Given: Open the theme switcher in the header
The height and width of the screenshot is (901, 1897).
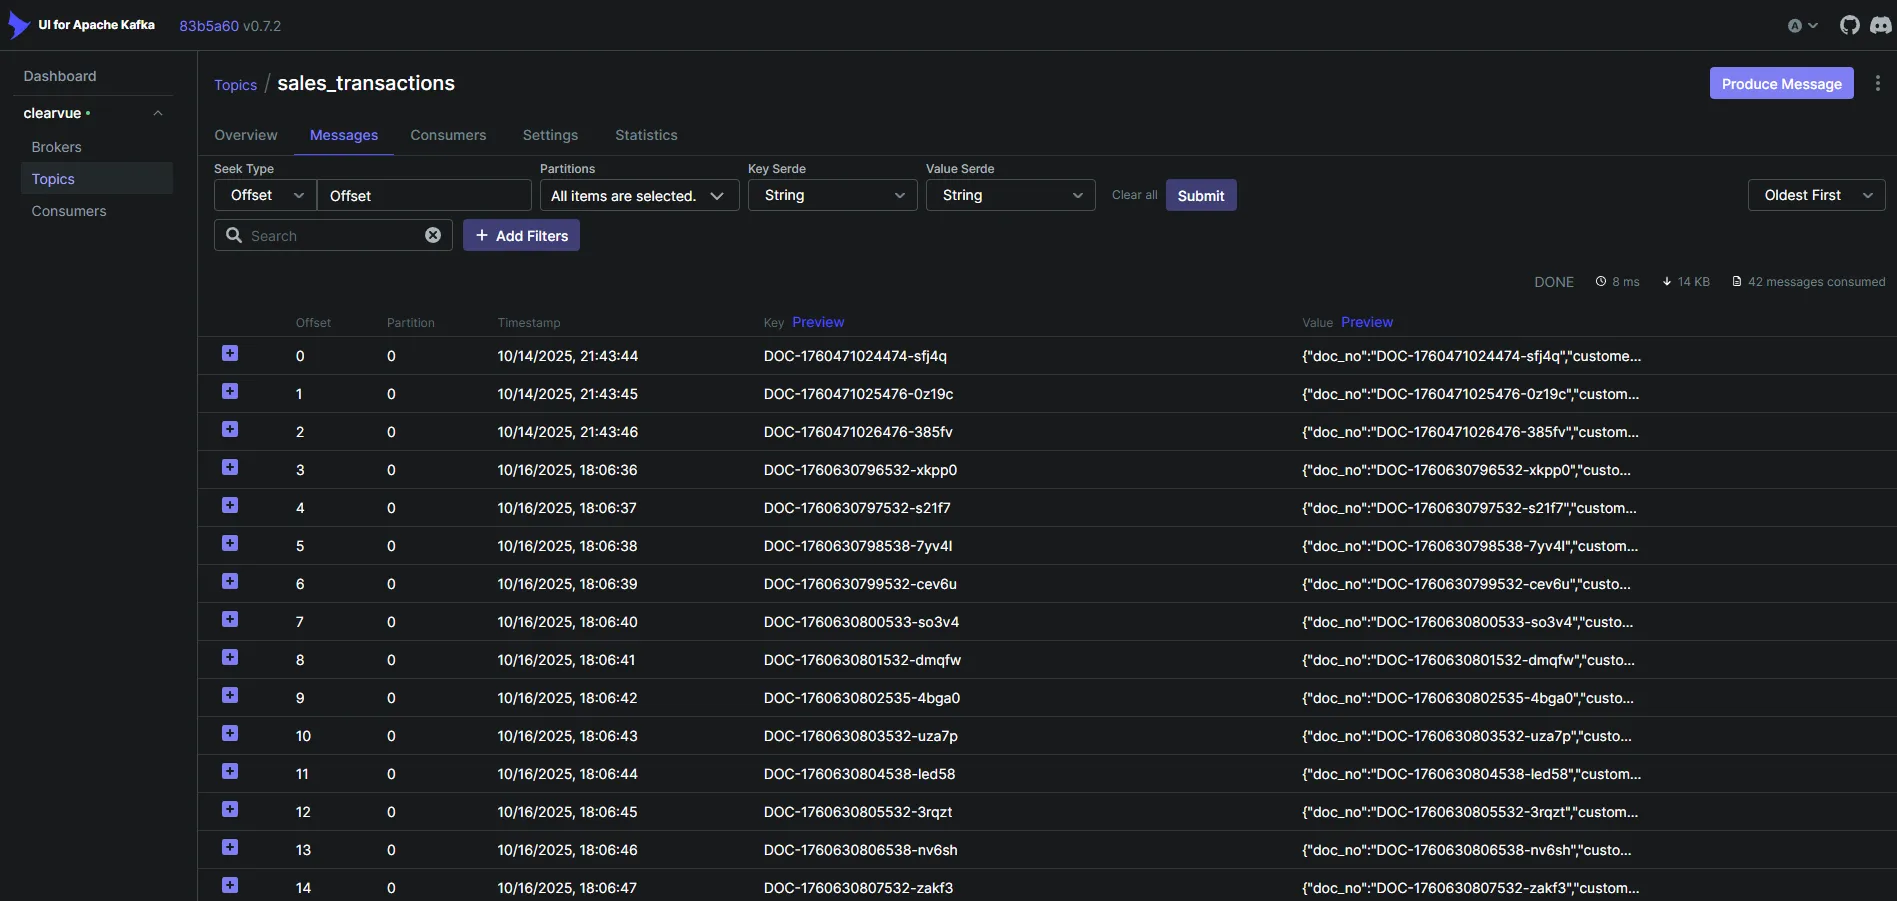Looking at the screenshot, I should (1802, 26).
